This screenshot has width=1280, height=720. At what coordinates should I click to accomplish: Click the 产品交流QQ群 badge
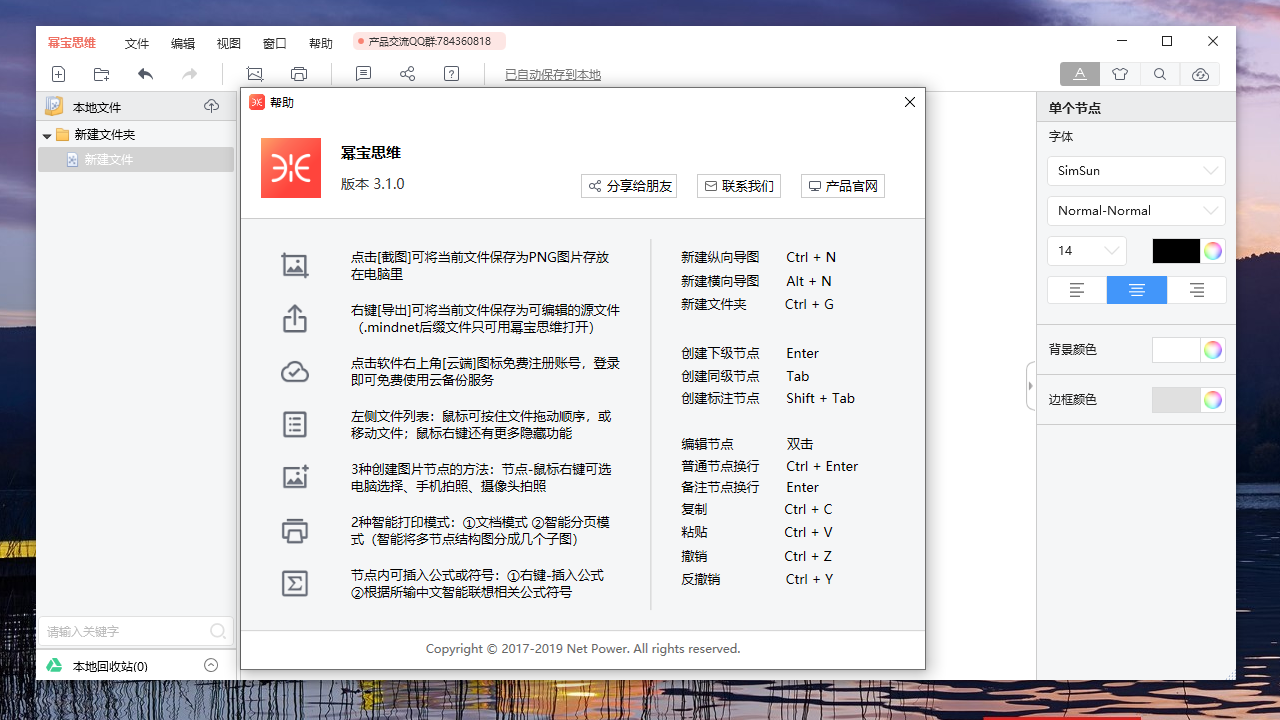[x=429, y=41]
